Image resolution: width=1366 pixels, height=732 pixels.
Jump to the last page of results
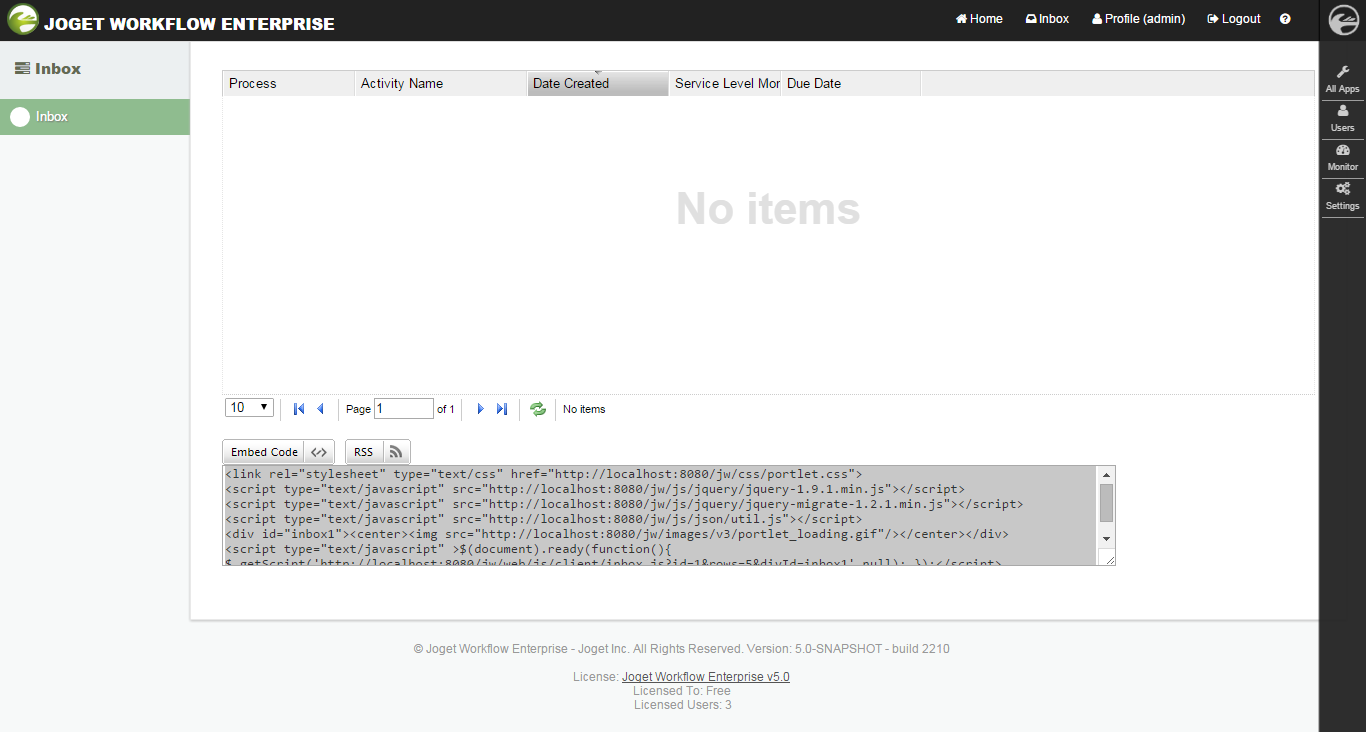tap(502, 409)
